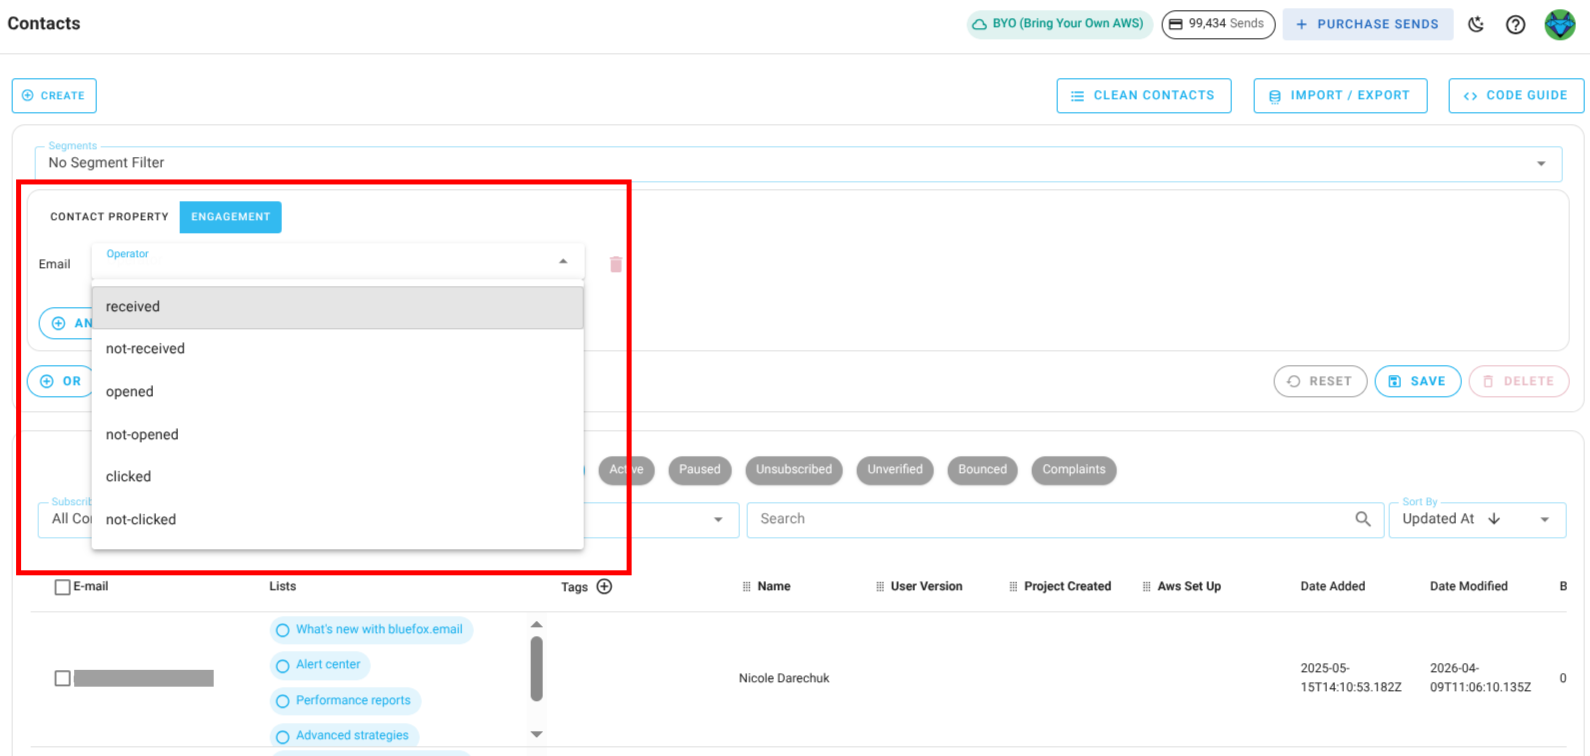Click 'What's new with bluefox.email' list chip
Image resolution: width=1590 pixels, height=756 pixels.
point(371,630)
